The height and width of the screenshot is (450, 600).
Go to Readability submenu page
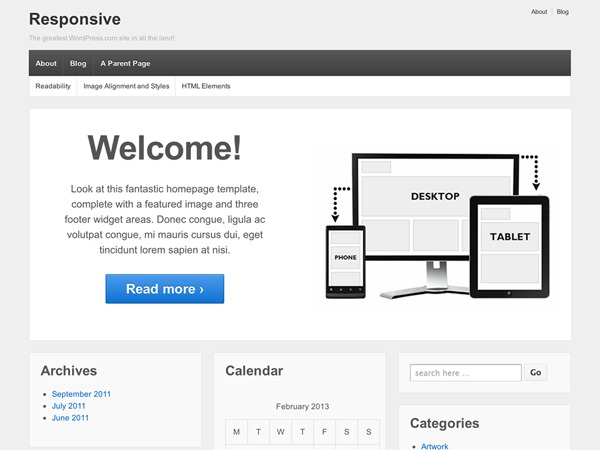pos(53,86)
